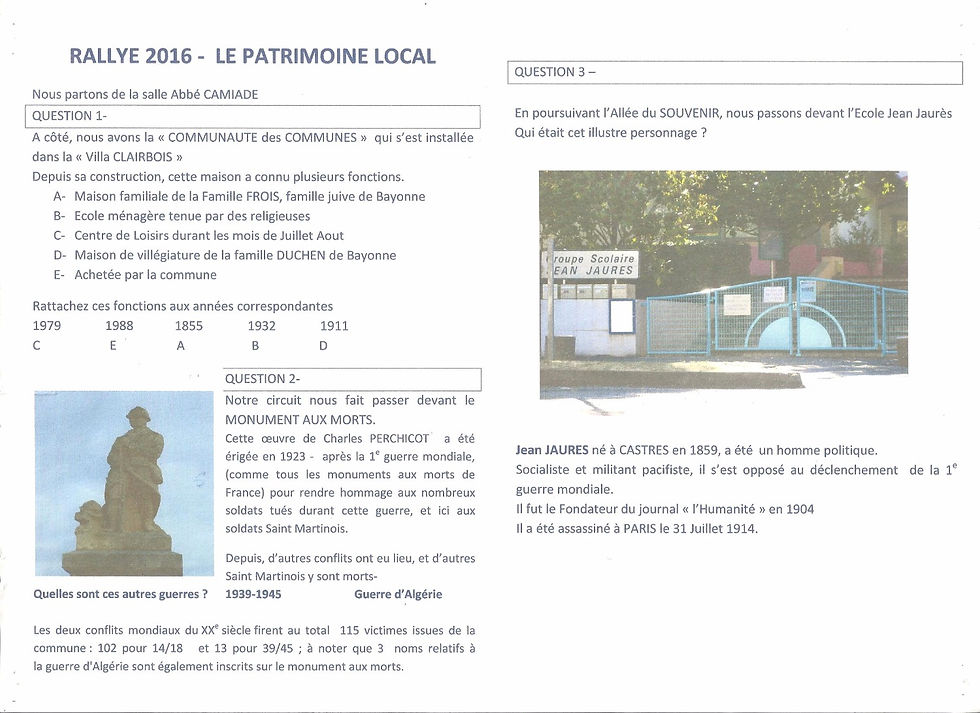
Task: Click the answer letter B under 1932
Action: coord(255,346)
